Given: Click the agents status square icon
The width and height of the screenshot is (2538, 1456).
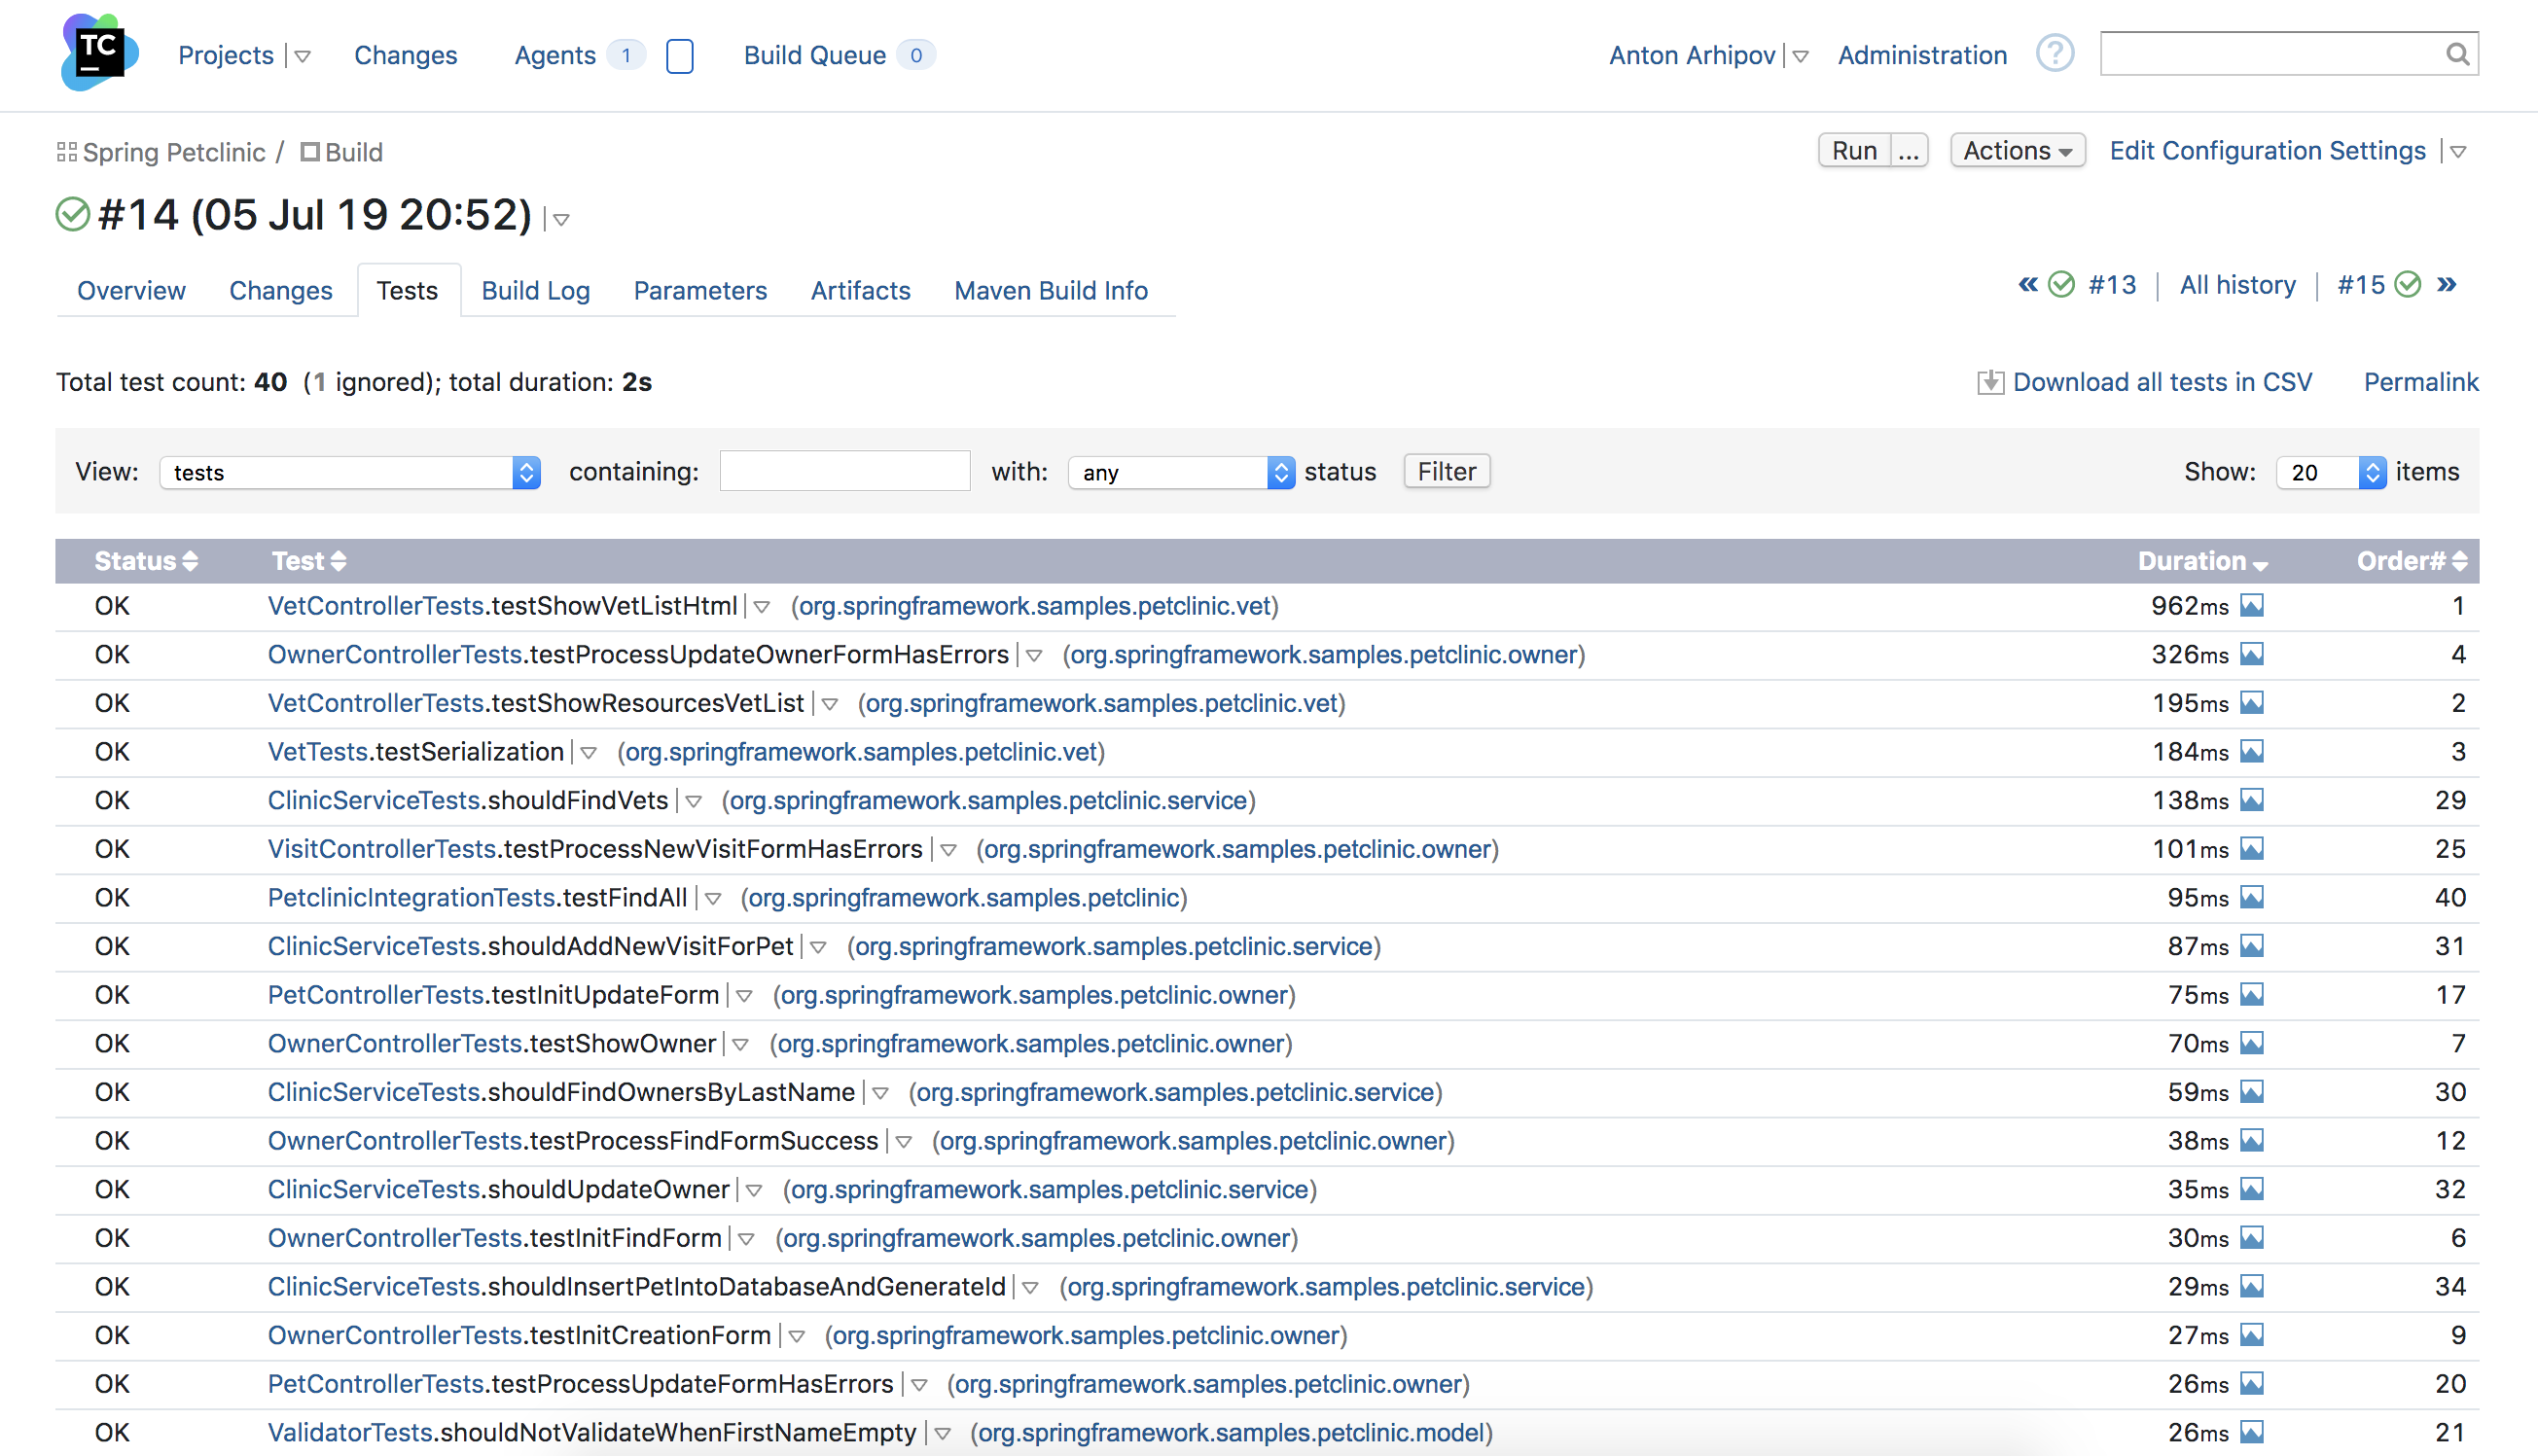Looking at the screenshot, I should pyautogui.click(x=680, y=56).
